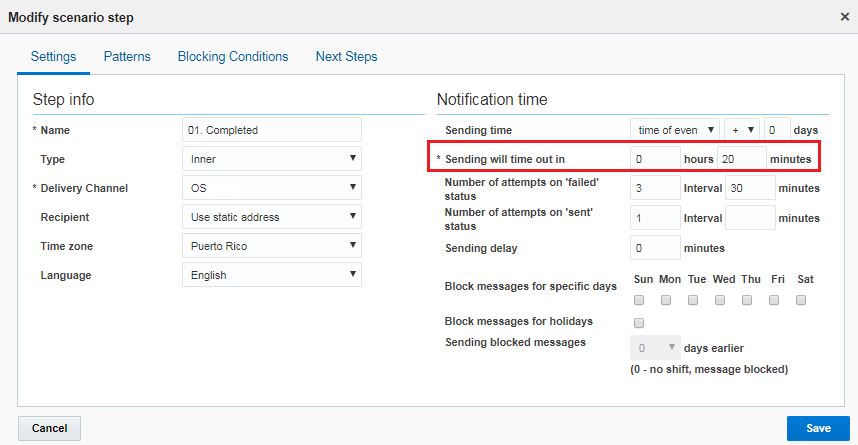Select the Sending delay minutes field

[x=655, y=247]
